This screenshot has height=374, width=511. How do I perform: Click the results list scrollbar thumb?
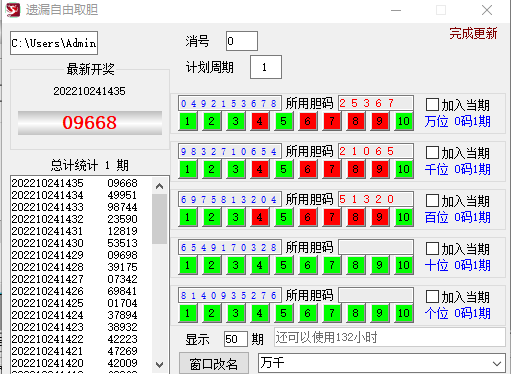[159, 219]
